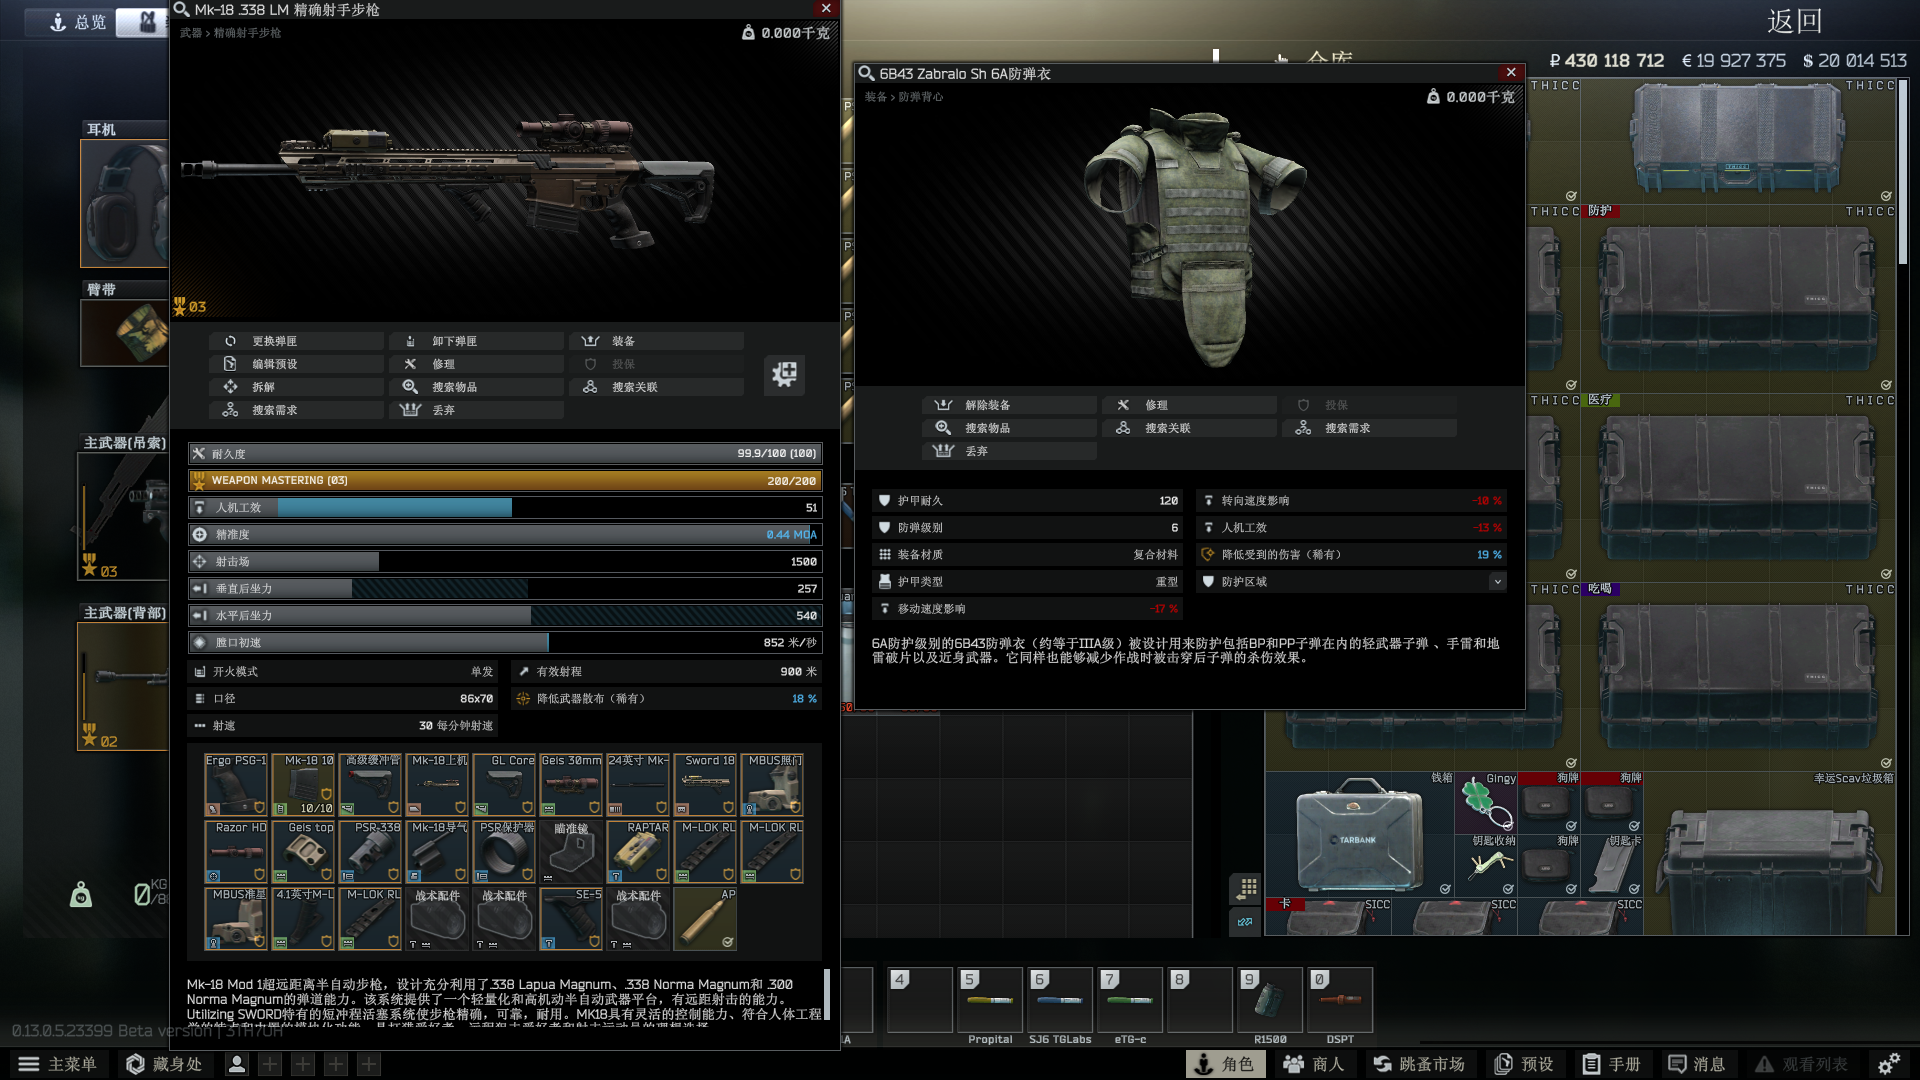Open the 跳蚤市场 flea market tab
Viewport: 1920px width, 1080px height.
click(1419, 1064)
